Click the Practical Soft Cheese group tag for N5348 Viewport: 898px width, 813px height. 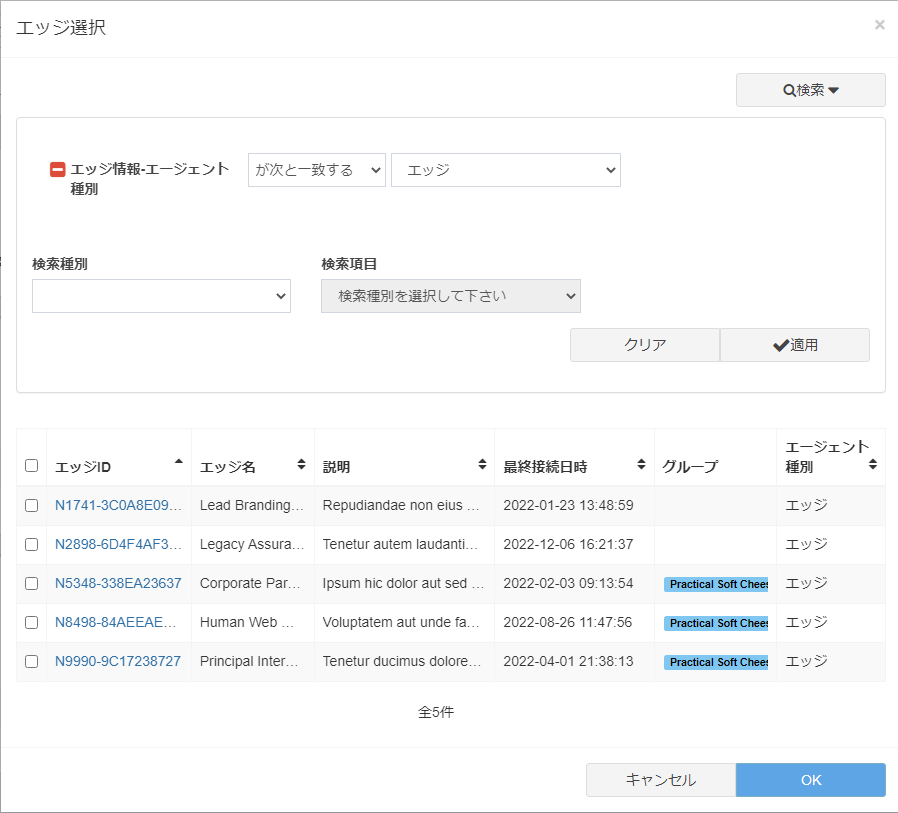tap(716, 584)
